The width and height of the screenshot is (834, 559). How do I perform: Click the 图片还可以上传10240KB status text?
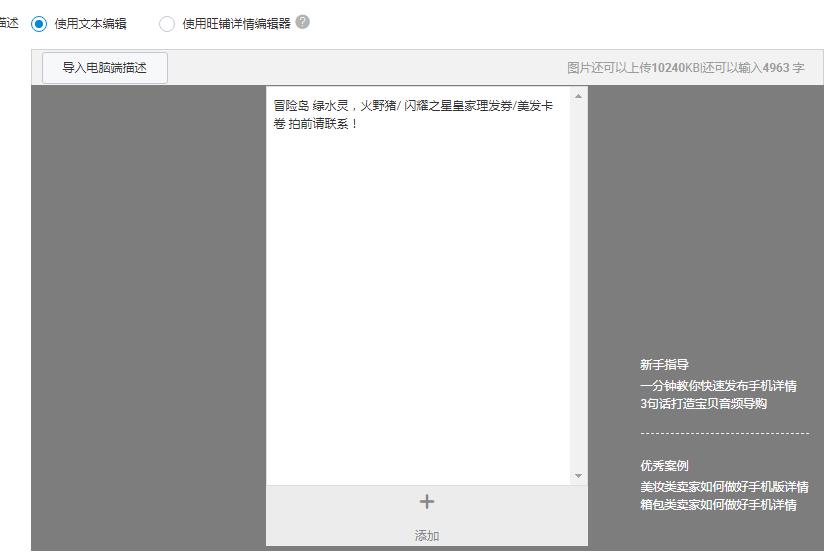(633, 68)
